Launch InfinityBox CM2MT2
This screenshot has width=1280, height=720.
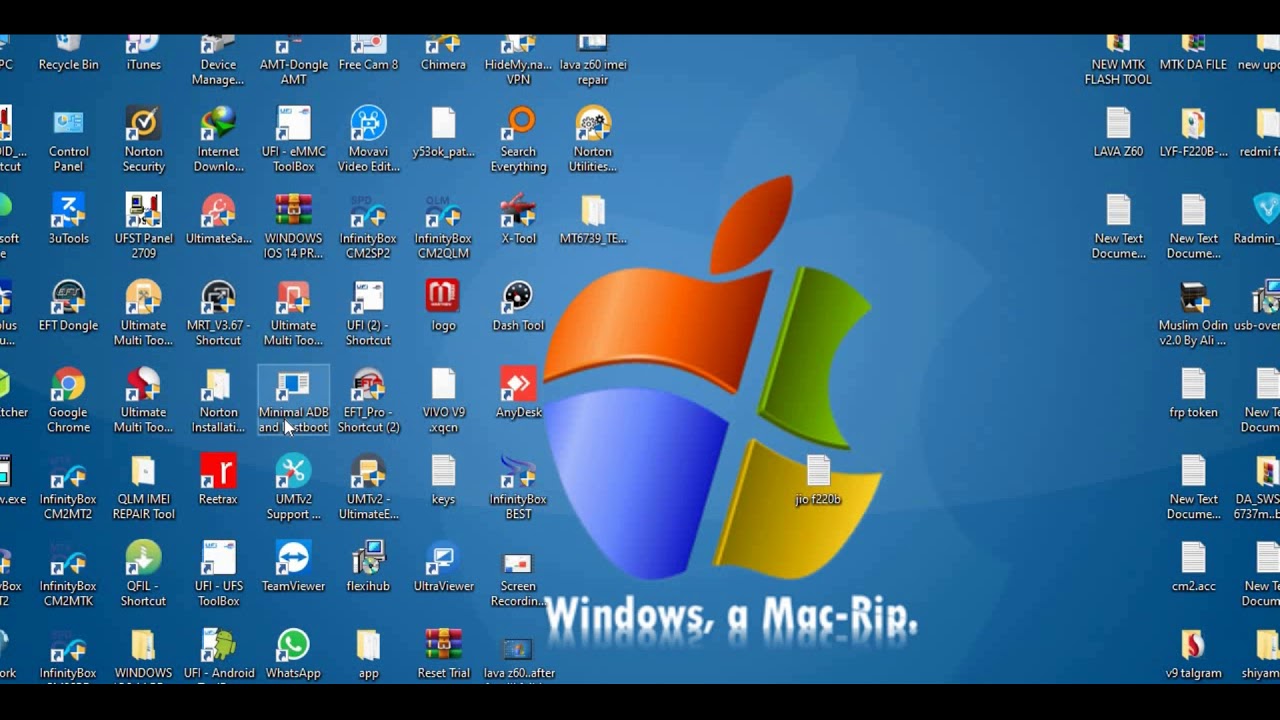coord(68,488)
